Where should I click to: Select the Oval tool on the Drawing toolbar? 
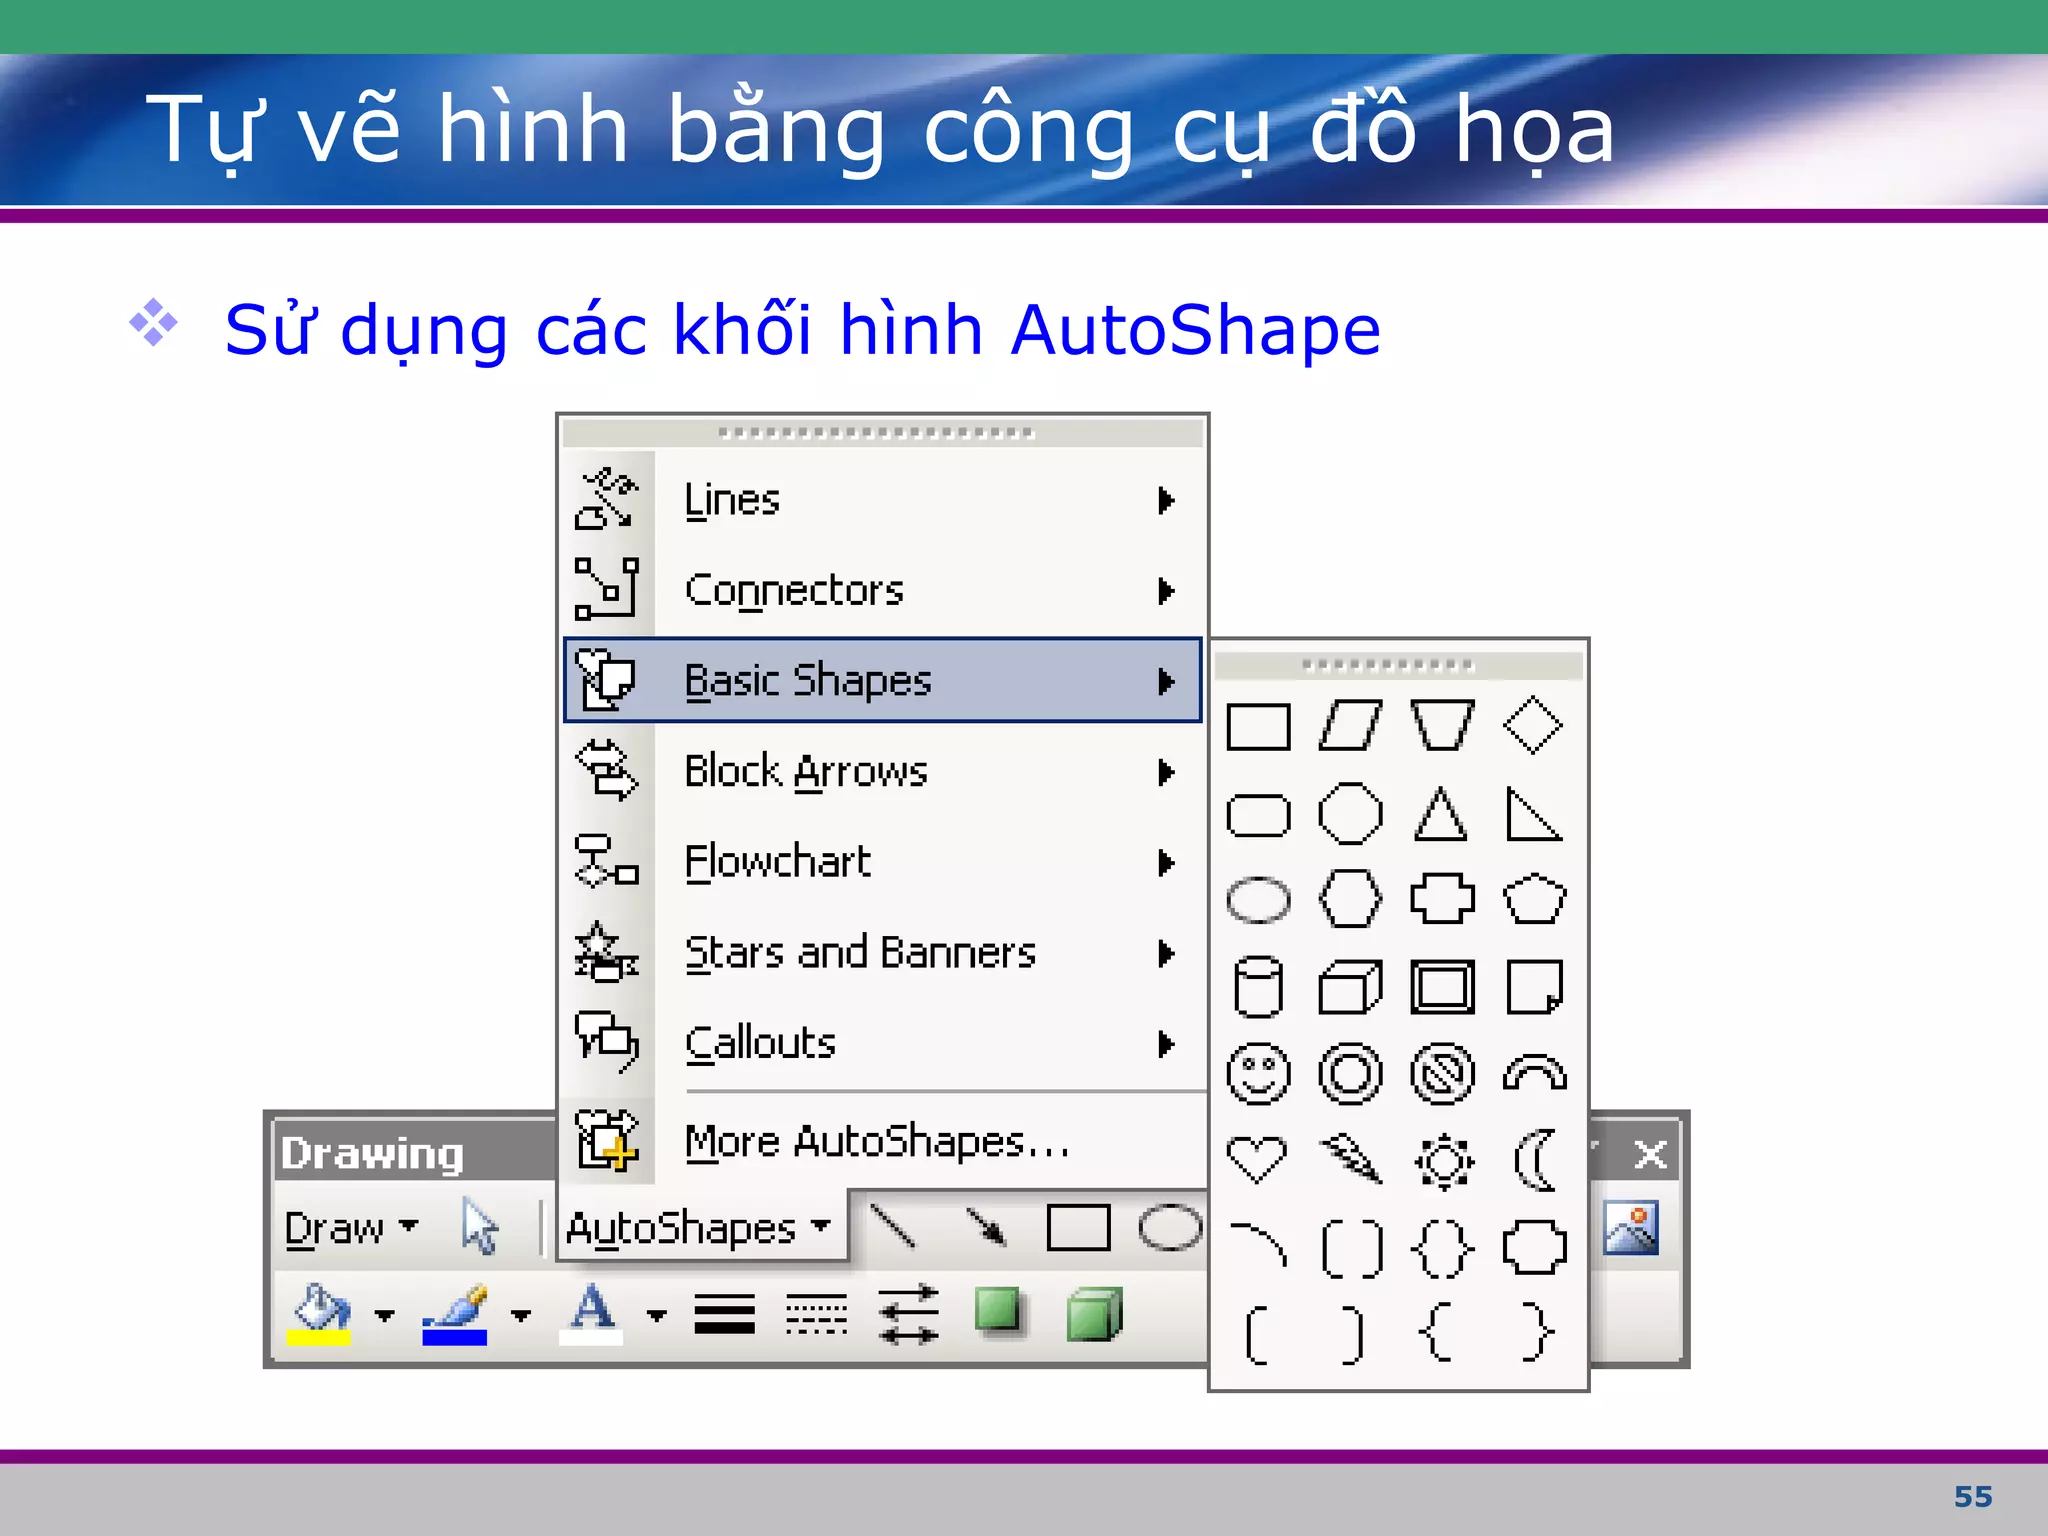click(x=1170, y=1227)
